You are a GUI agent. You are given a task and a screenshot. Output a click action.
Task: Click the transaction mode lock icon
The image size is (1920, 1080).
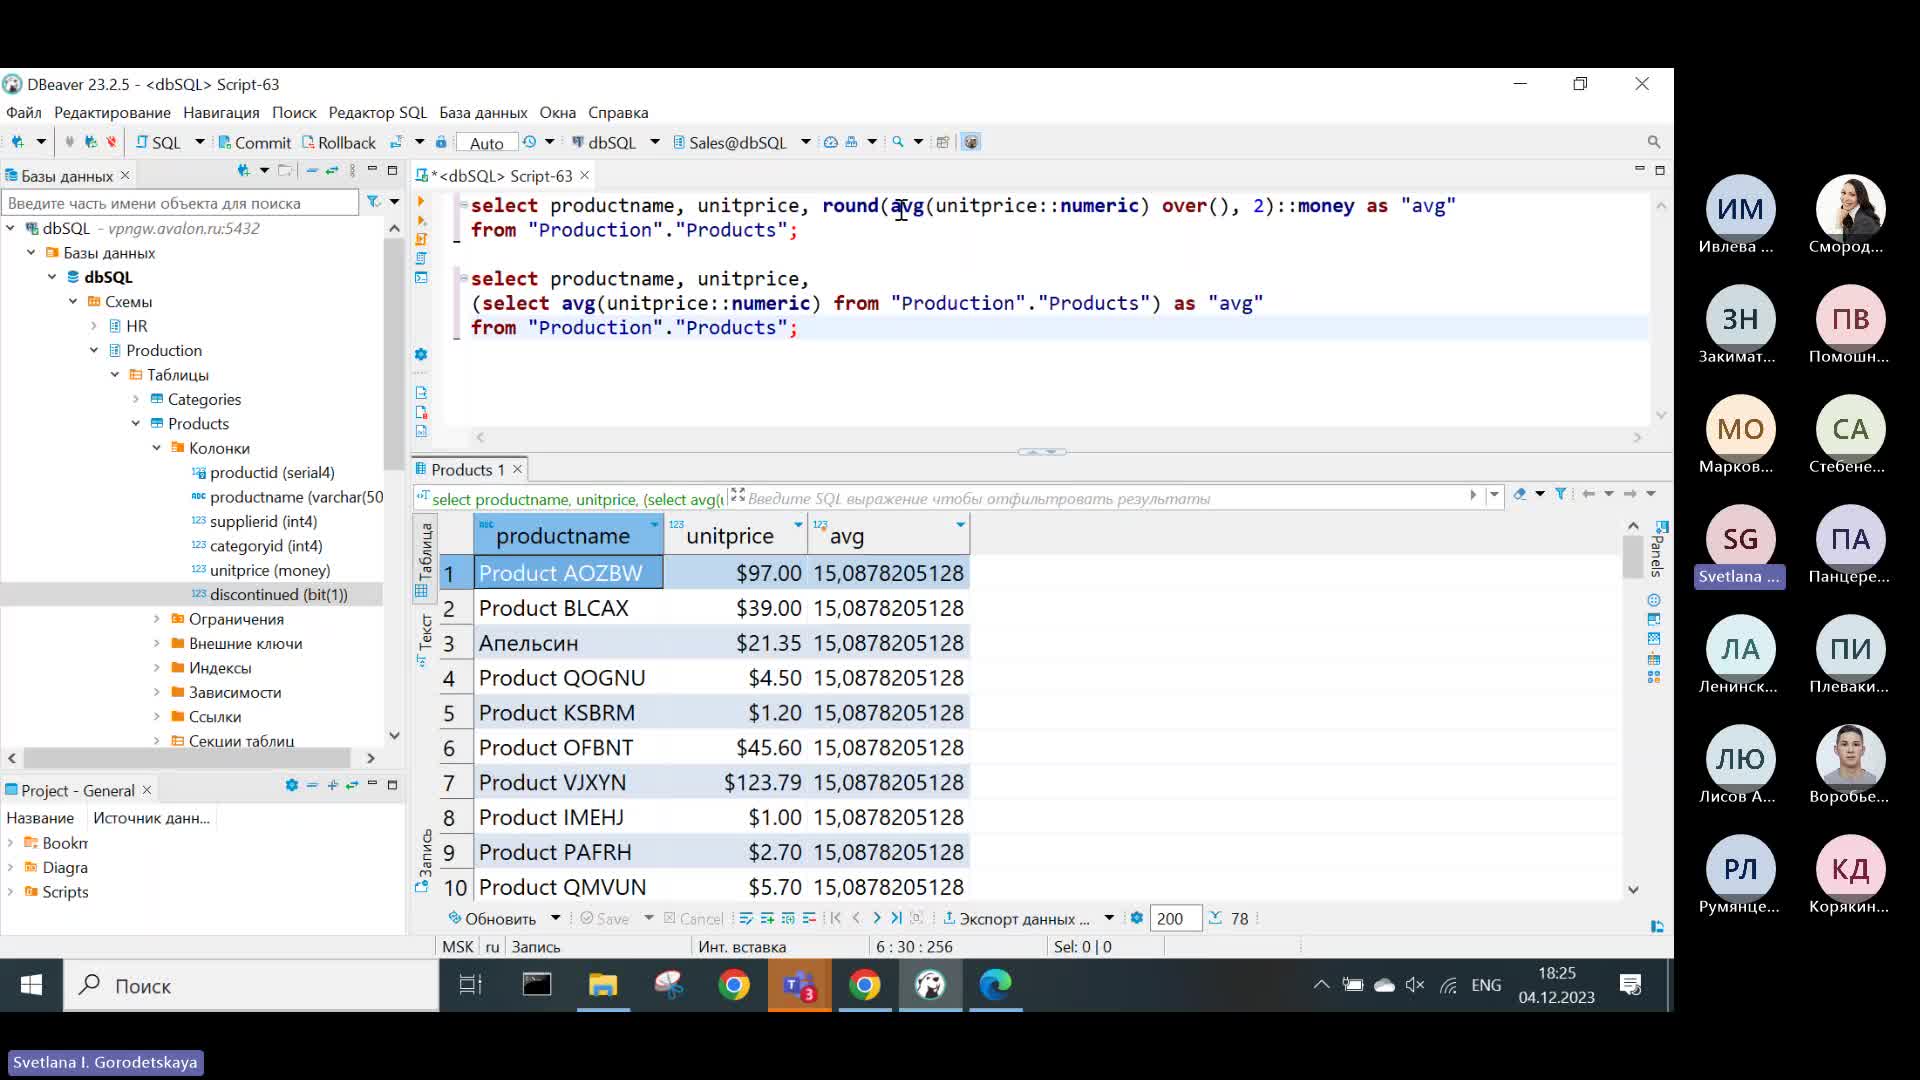(x=441, y=142)
